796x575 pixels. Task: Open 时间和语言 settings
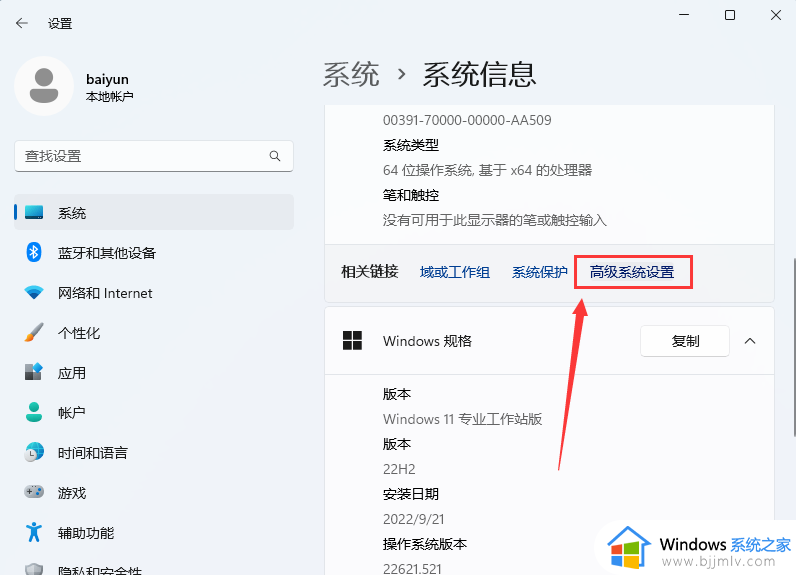(x=154, y=452)
